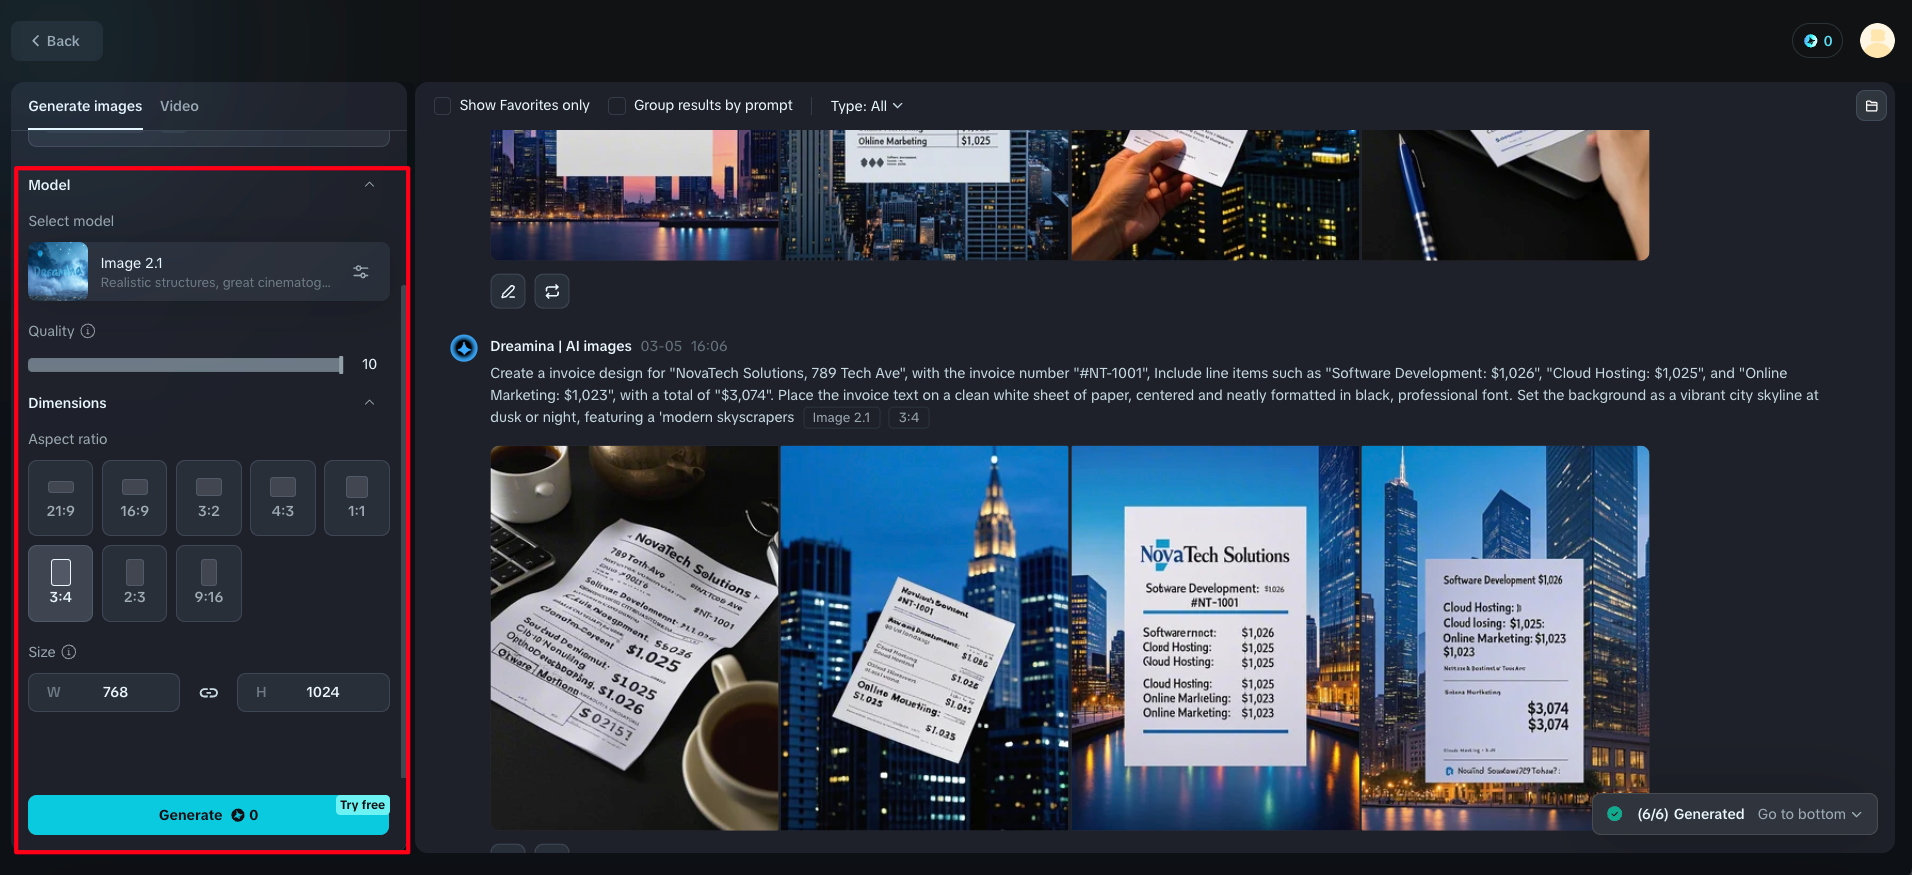The height and width of the screenshot is (875, 1912).
Task: Choose the 21:9 aspect ratio
Action: click(61, 498)
